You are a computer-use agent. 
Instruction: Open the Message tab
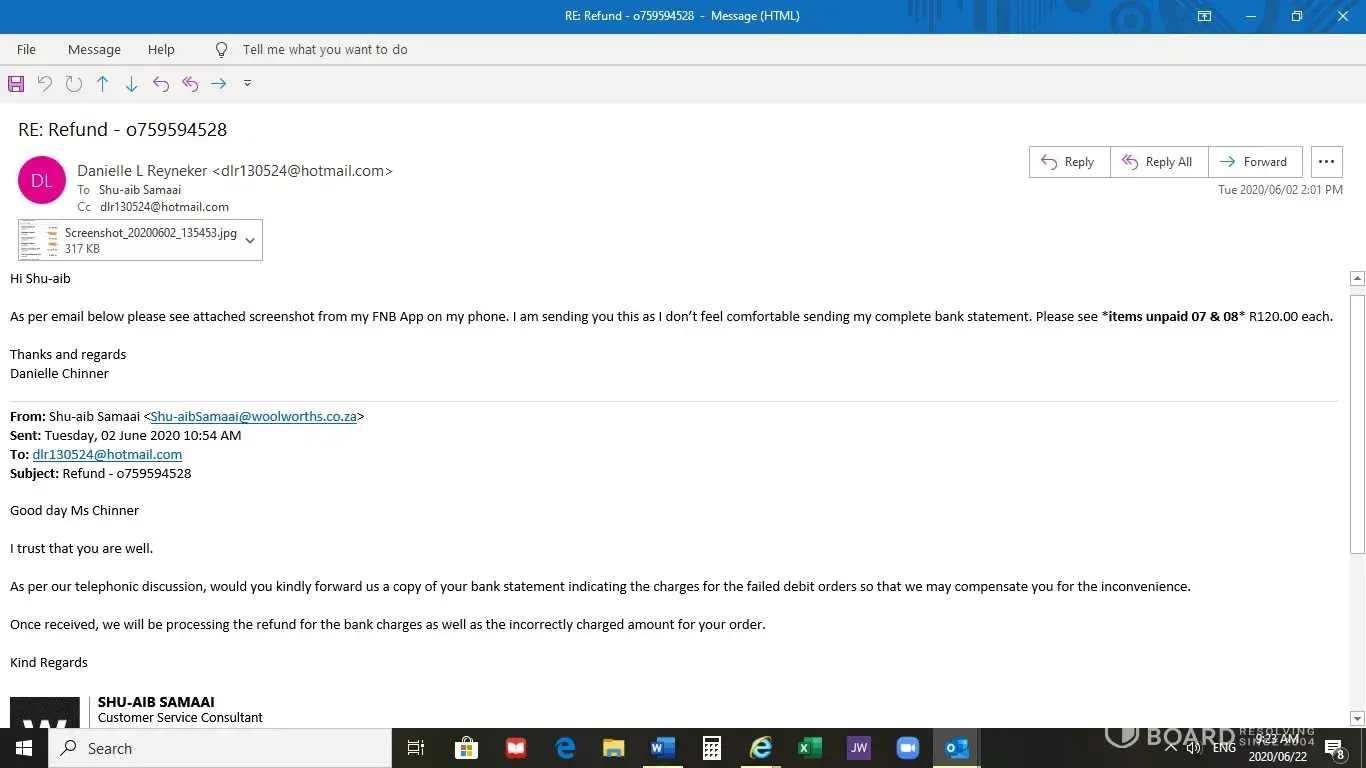click(x=94, y=49)
